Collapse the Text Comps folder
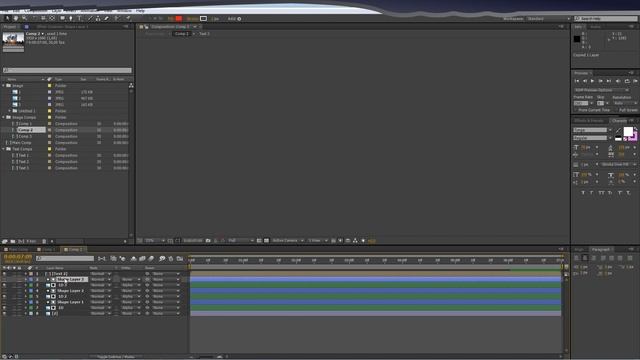Viewport: 640px width, 360px height. [x=4, y=149]
